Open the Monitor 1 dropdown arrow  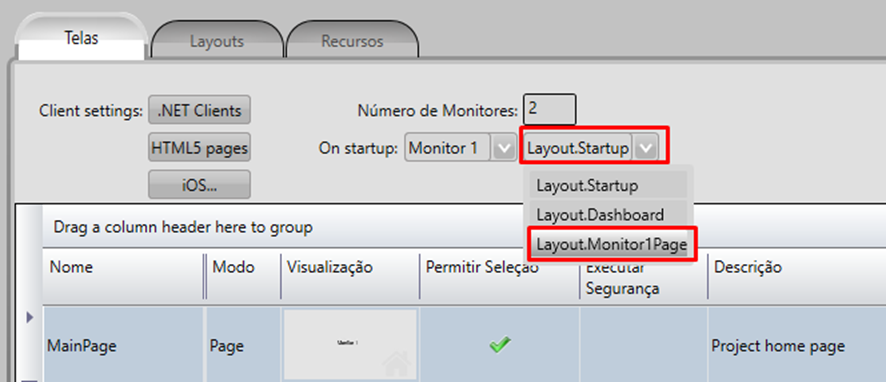tap(502, 149)
